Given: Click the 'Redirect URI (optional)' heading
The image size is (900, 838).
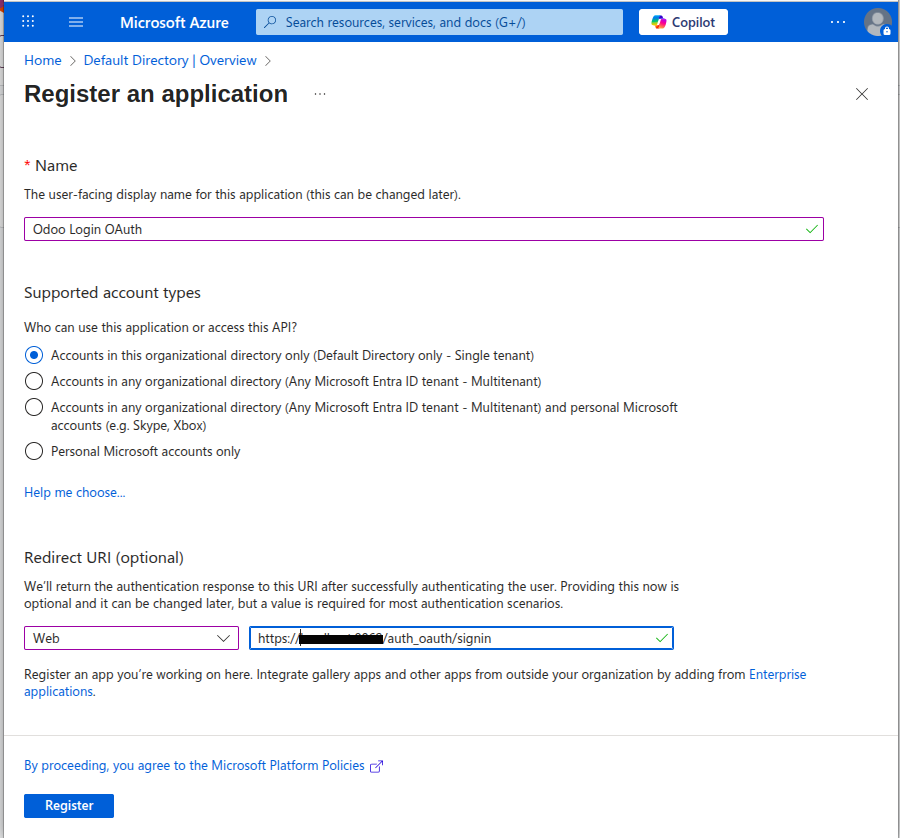Looking at the screenshot, I should tap(104, 558).
